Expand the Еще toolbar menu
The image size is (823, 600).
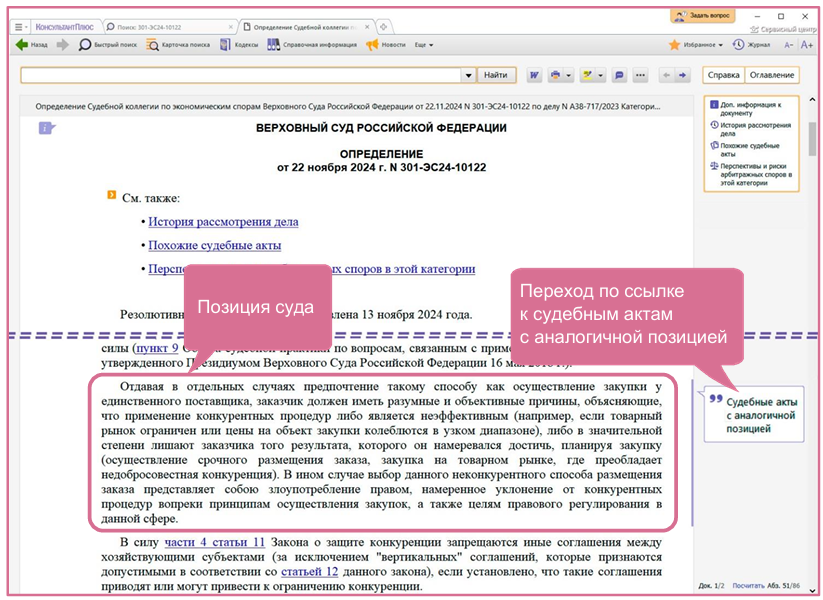(424, 45)
